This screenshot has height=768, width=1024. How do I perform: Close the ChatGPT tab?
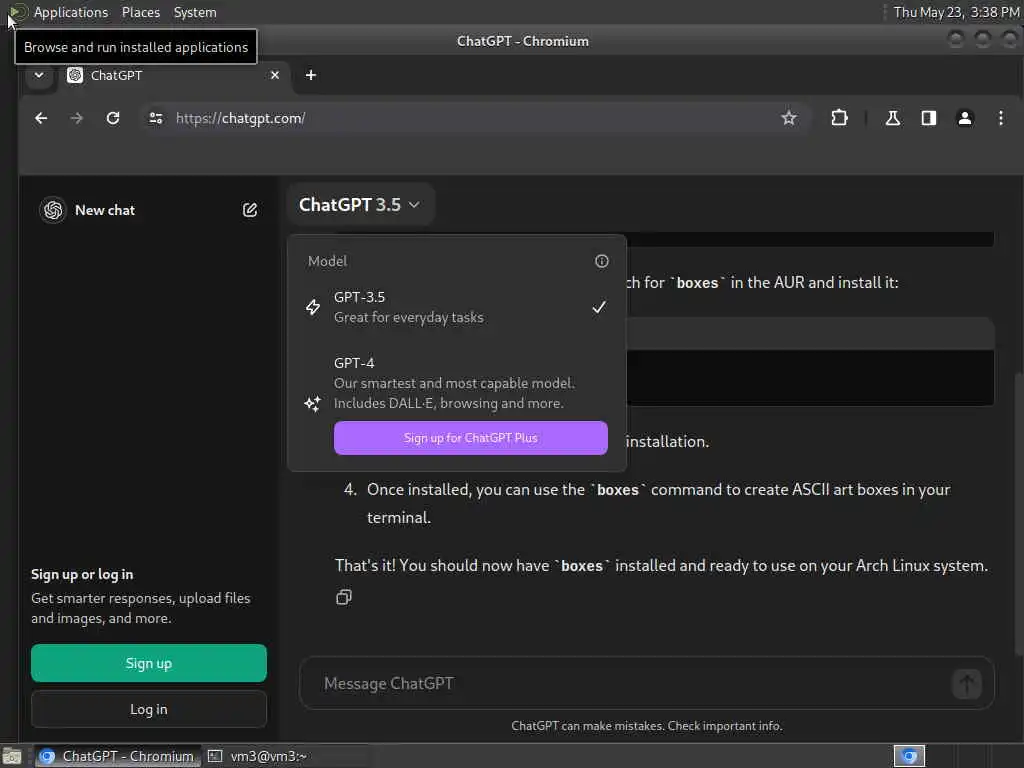(x=275, y=75)
